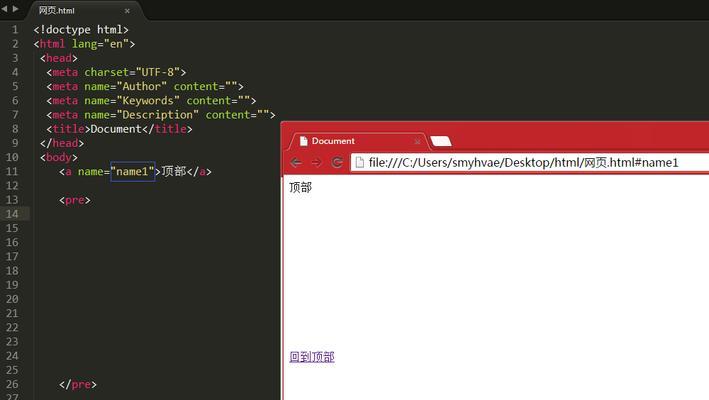The image size is (709, 400).
Task: Click the browser forward arrow button
Action: tap(317, 162)
